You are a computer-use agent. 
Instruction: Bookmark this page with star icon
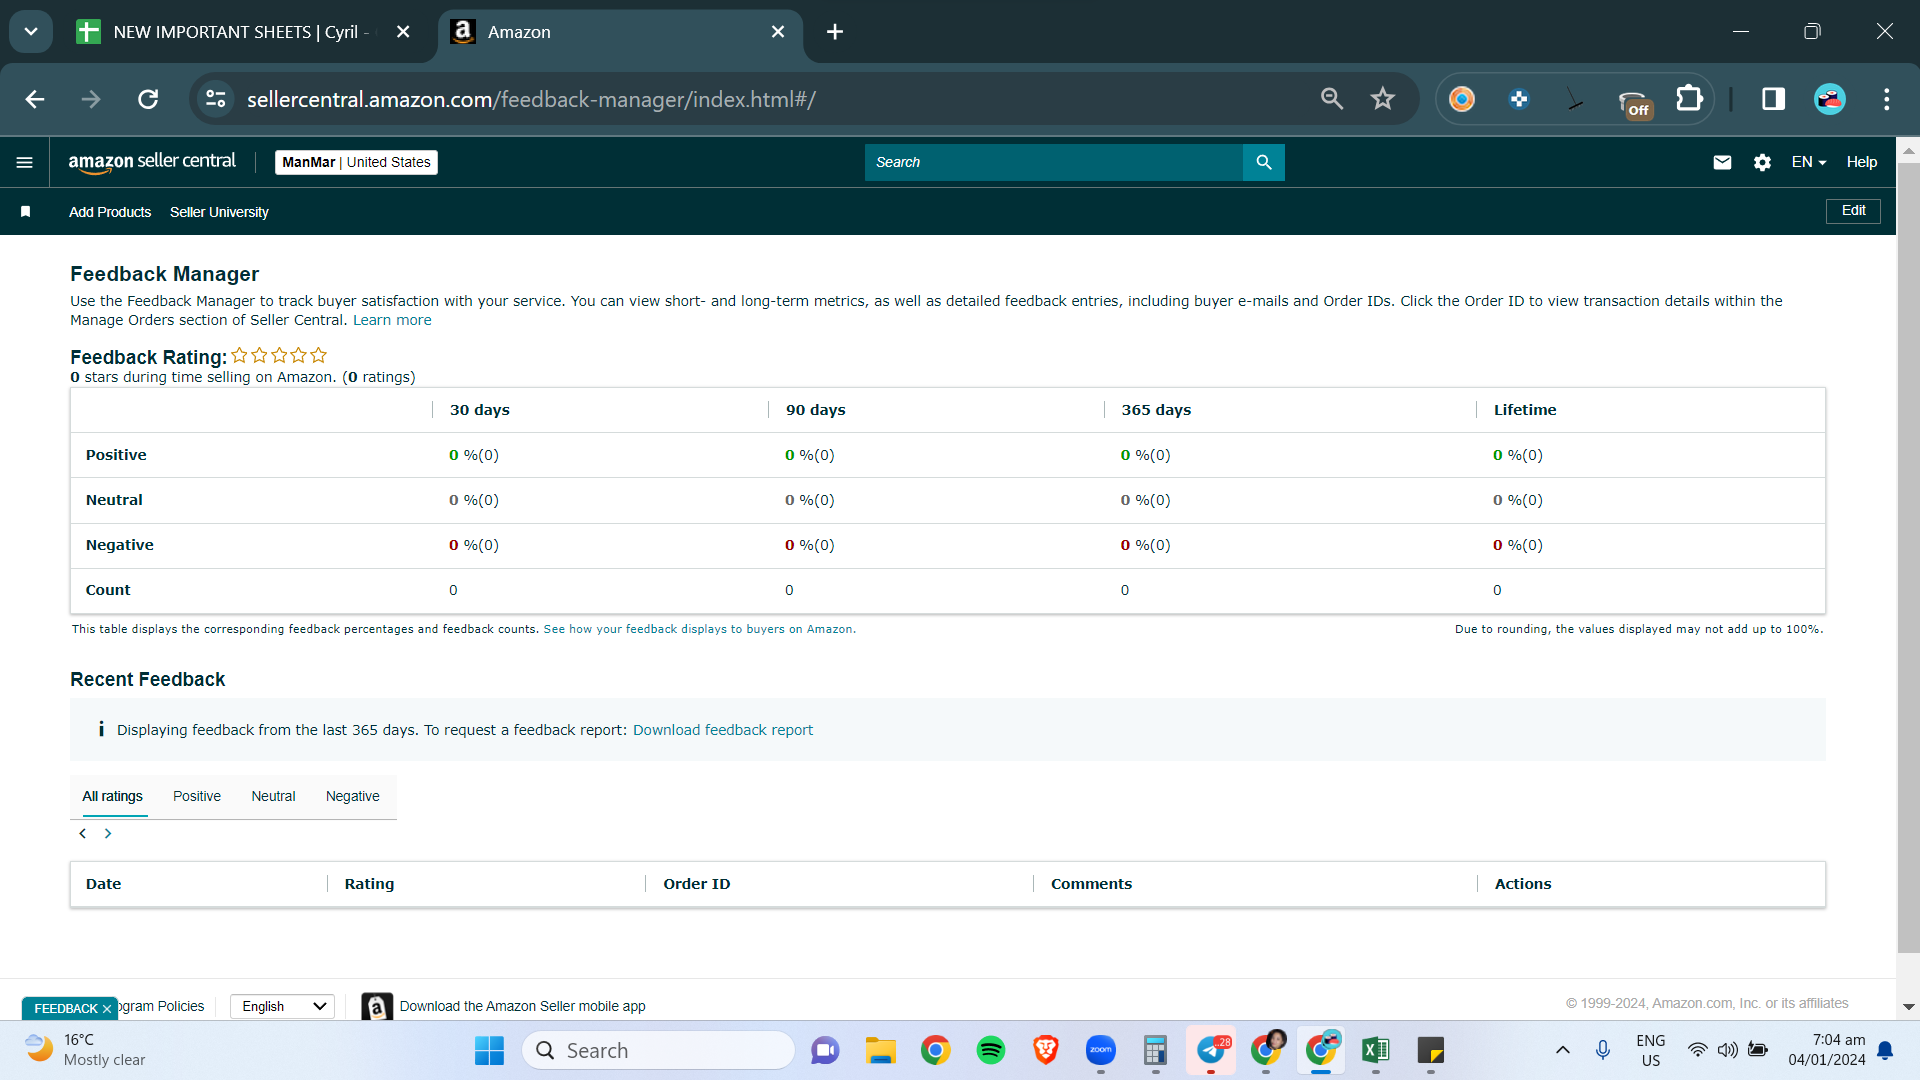pos(1382,99)
